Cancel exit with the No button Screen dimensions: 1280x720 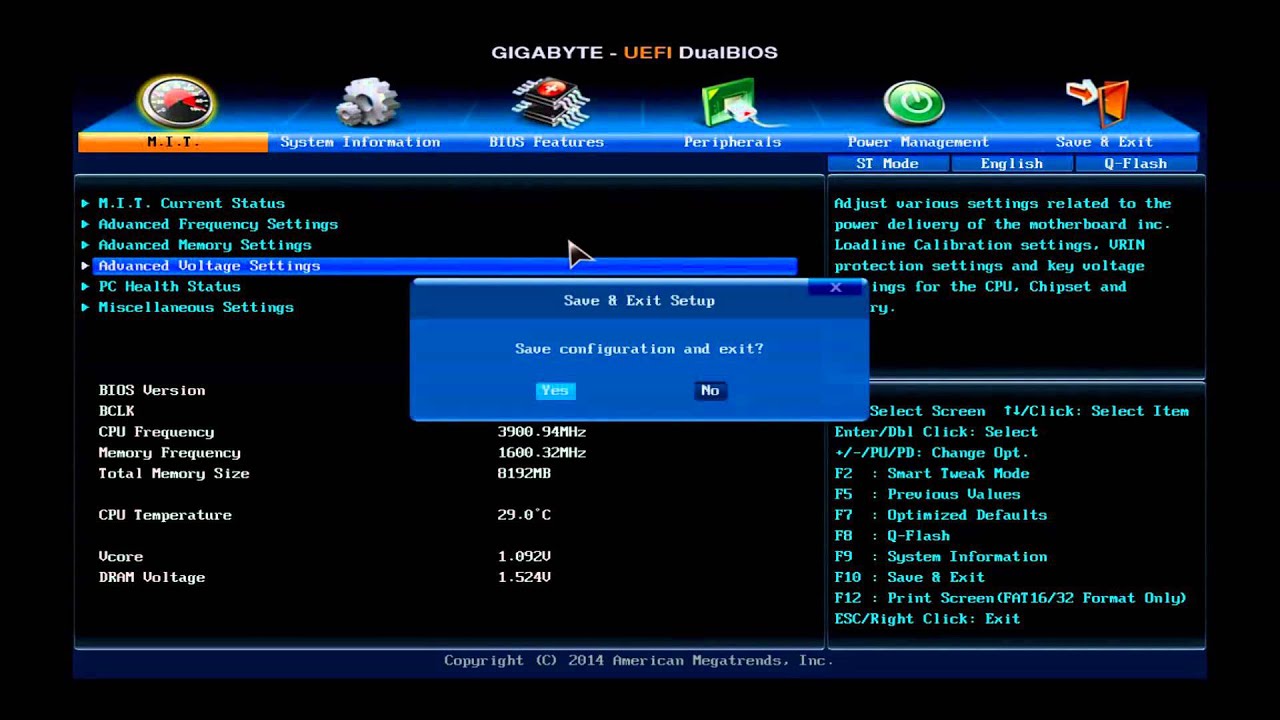point(710,391)
